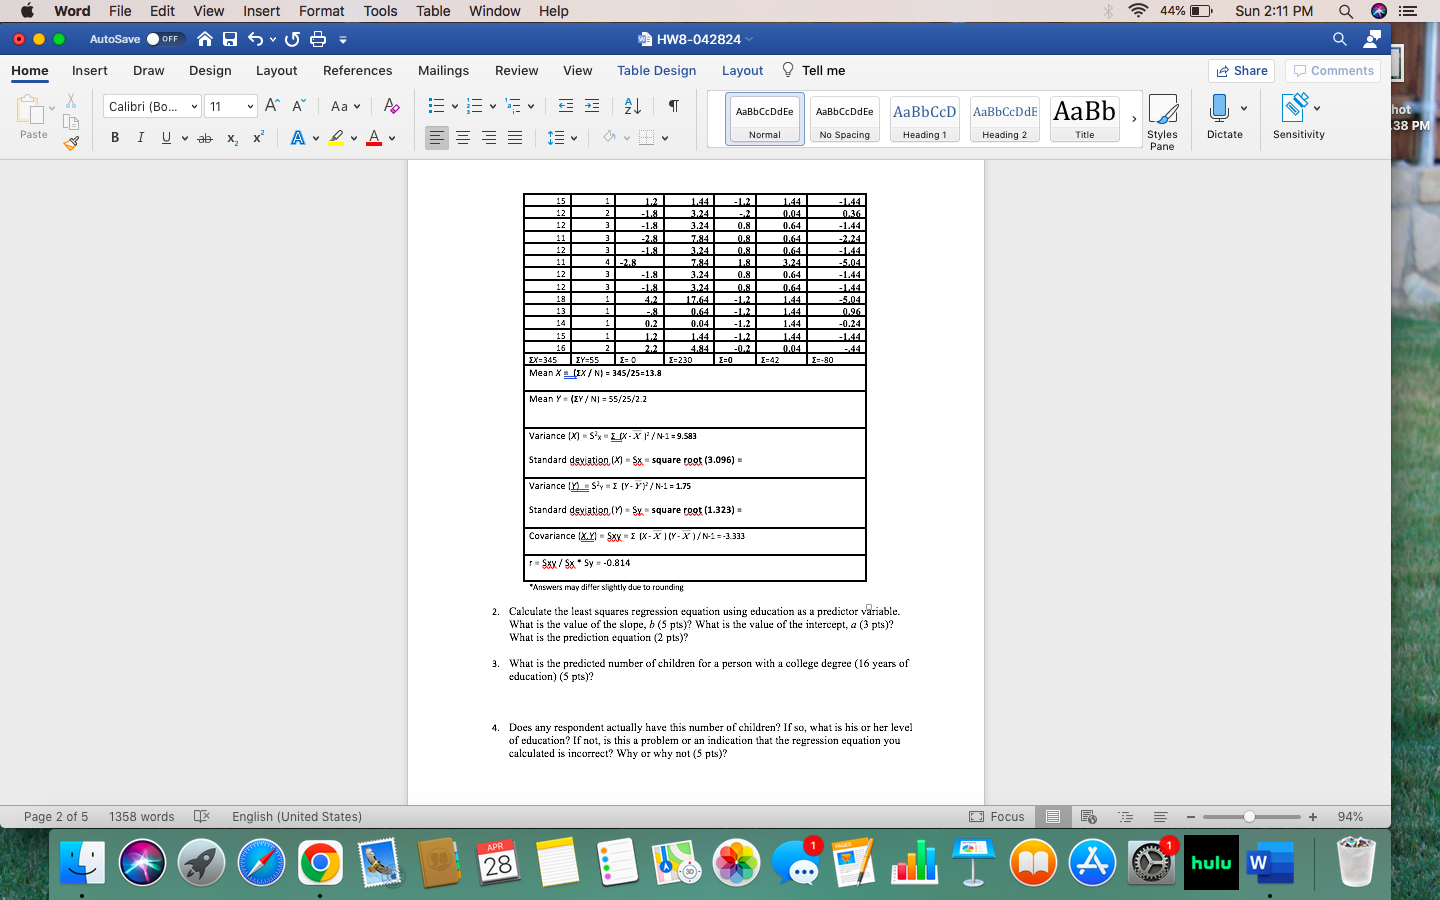Open the Insert ribbon tab

[90, 70]
